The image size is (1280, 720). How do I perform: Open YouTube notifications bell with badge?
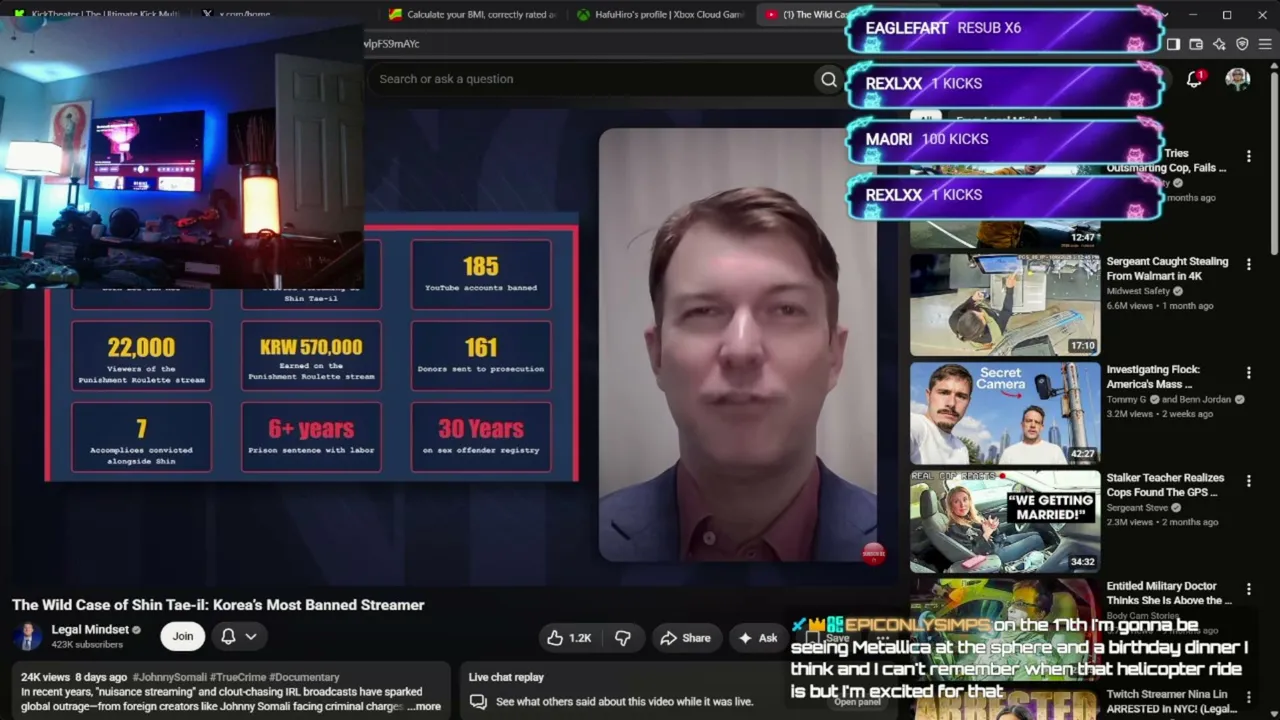tap(1194, 79)
